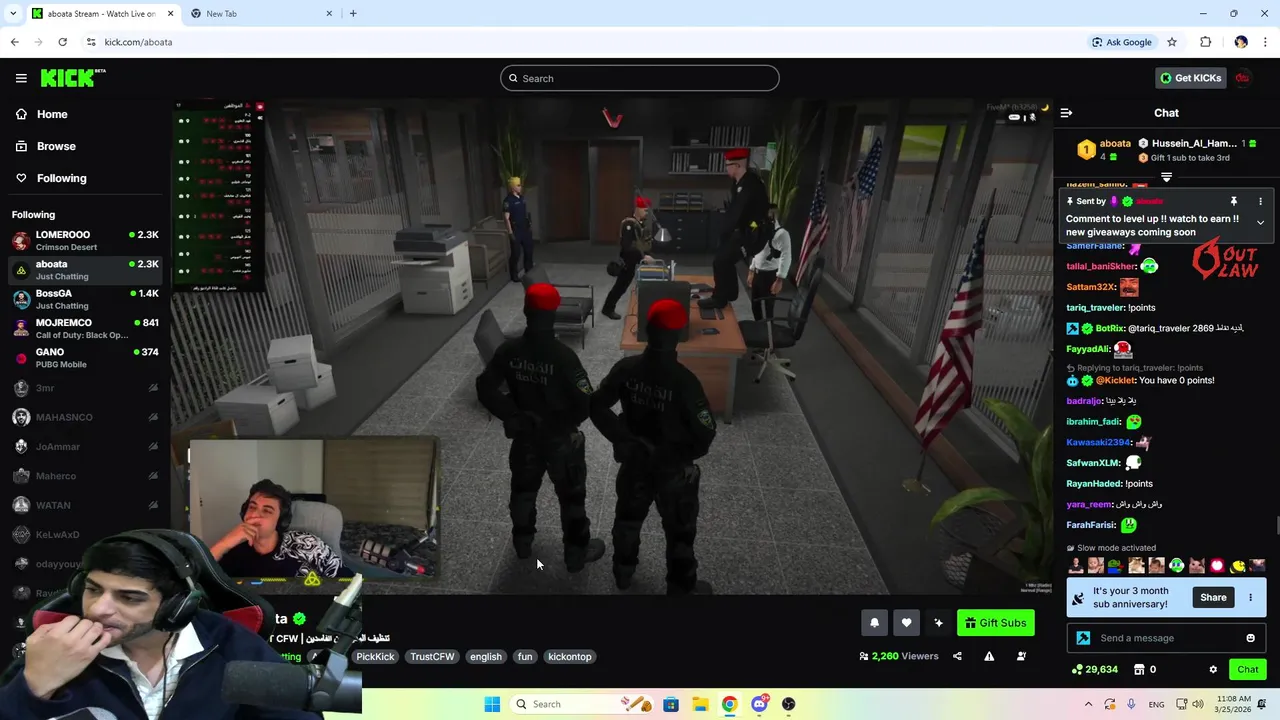Open BossGA followed channel

[85, 299]
